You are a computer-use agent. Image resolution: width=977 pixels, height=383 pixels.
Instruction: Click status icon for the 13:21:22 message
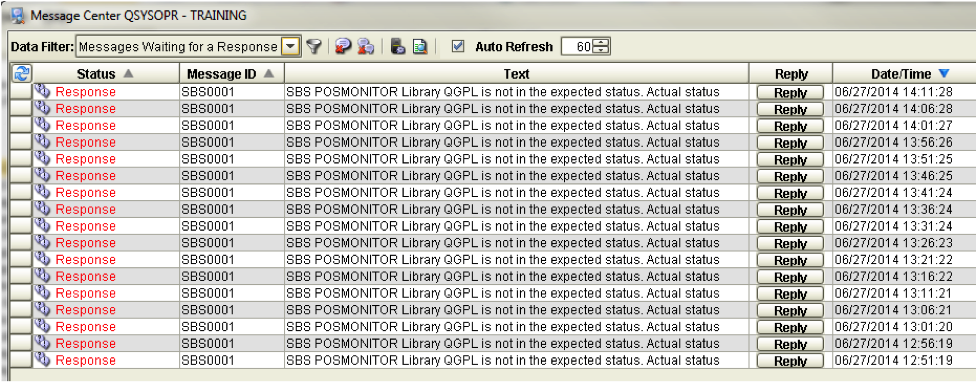click(42, 259)
